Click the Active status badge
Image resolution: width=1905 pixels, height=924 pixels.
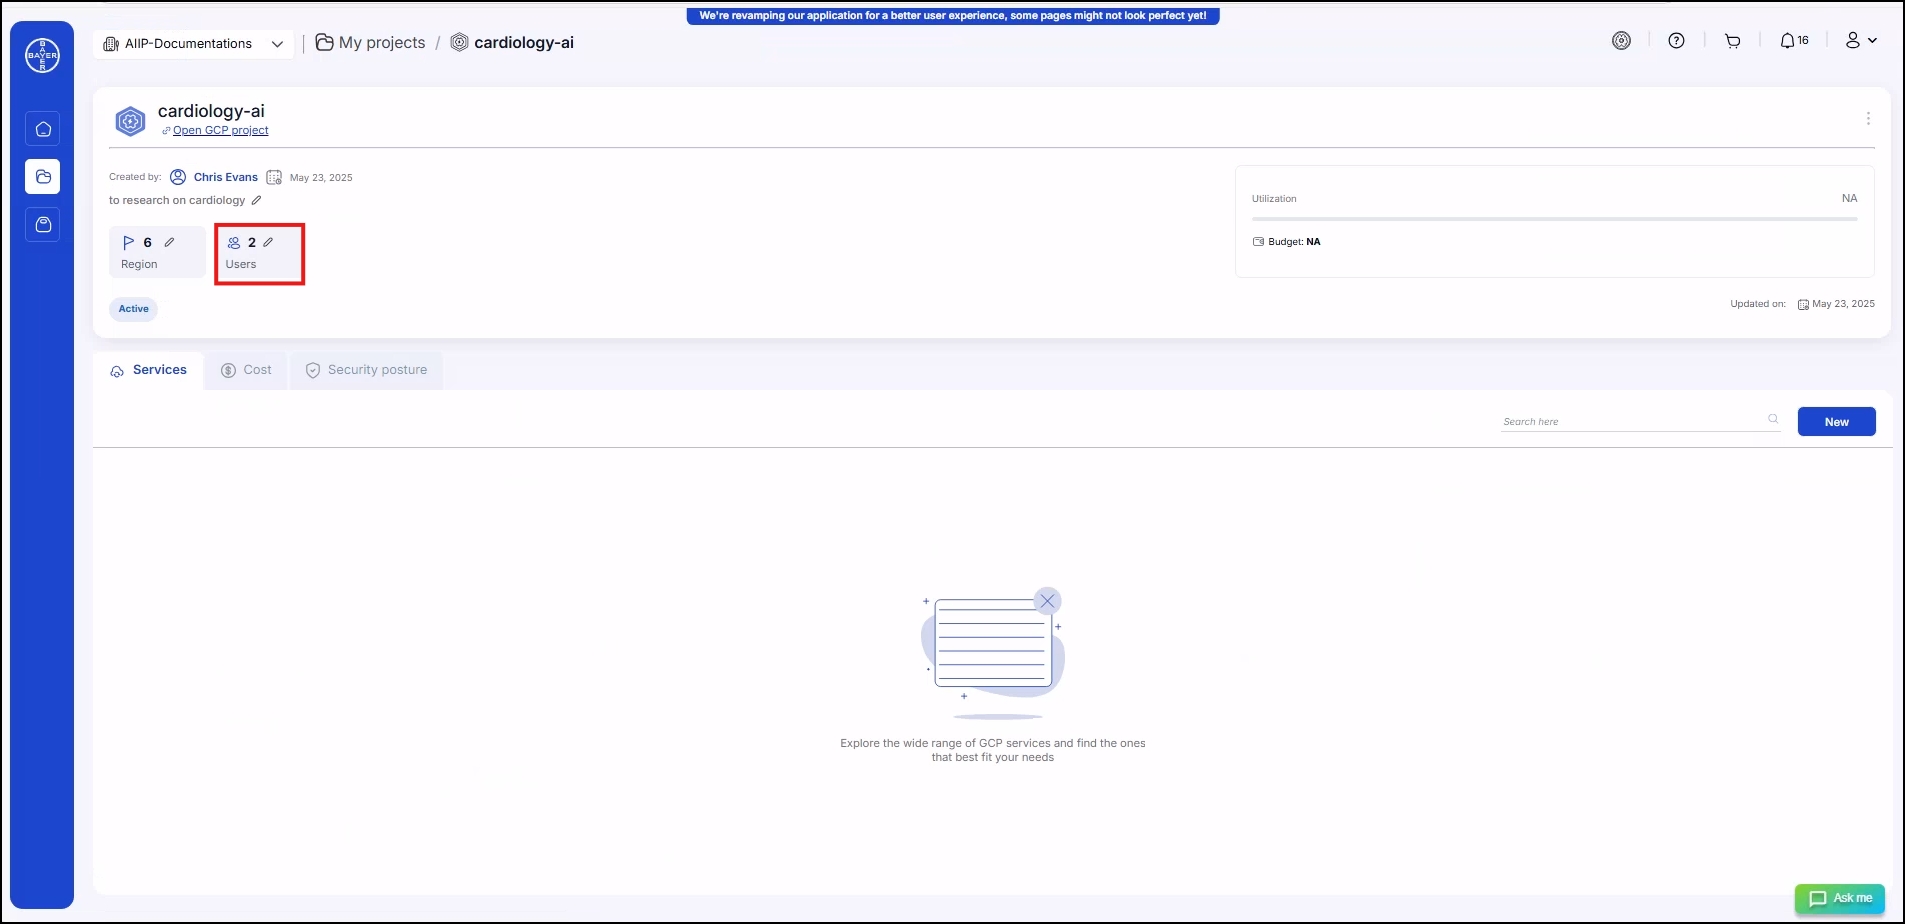134,309
